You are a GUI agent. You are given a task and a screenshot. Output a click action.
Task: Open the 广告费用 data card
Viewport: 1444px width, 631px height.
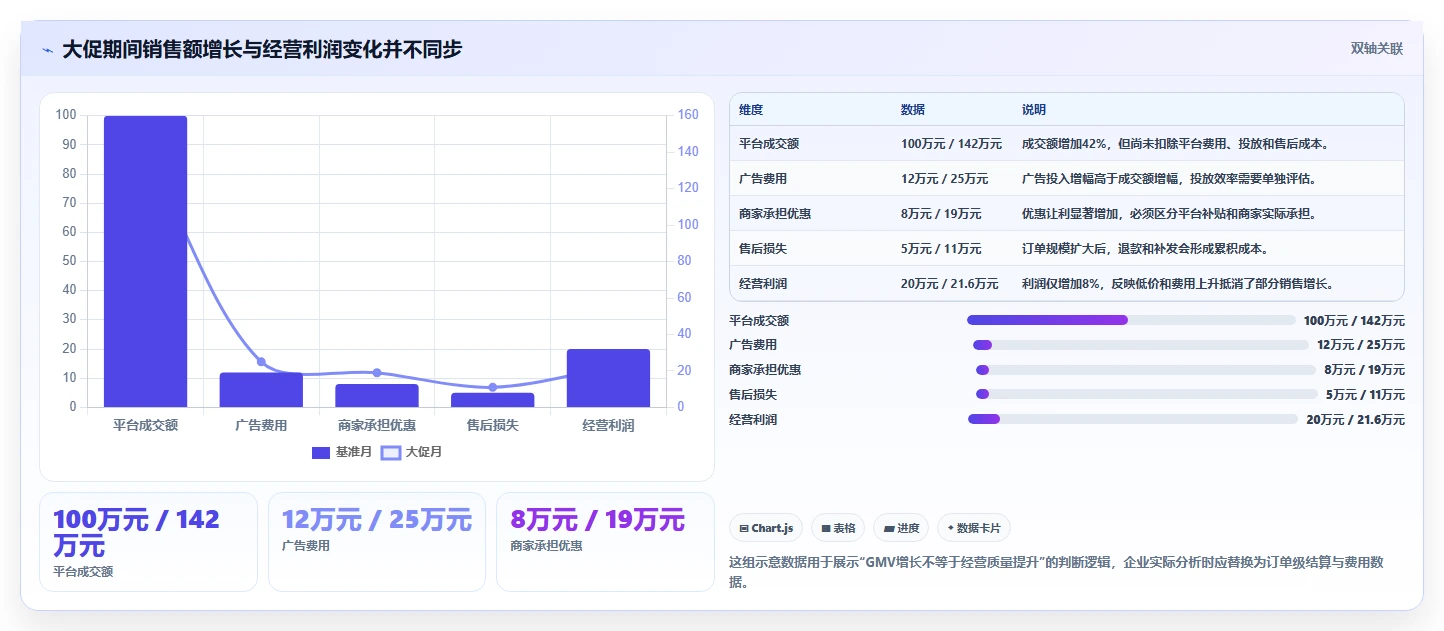point(376,542)
